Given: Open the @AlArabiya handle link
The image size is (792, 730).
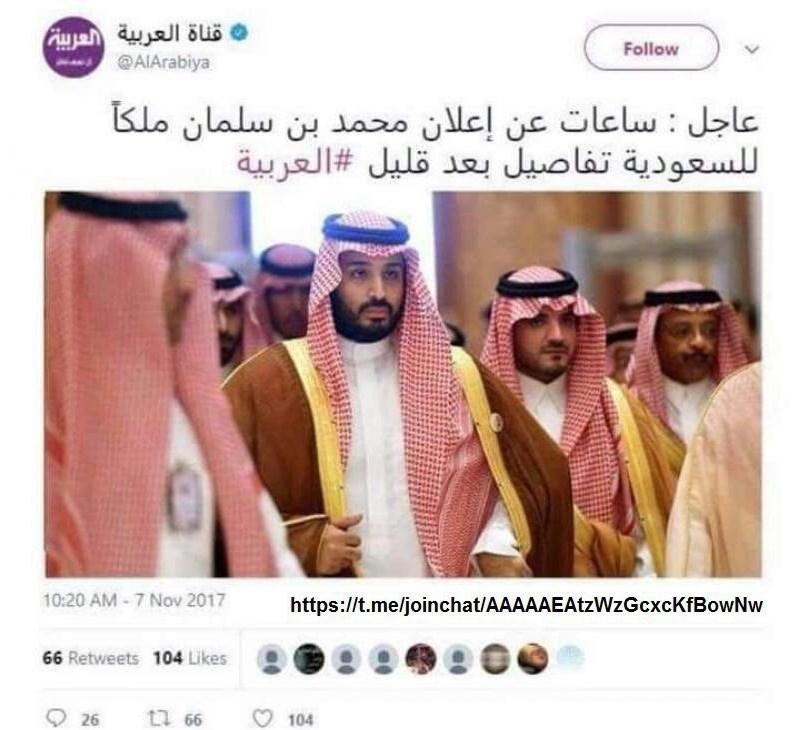Looking at the screenshot, I should [164, 63].
